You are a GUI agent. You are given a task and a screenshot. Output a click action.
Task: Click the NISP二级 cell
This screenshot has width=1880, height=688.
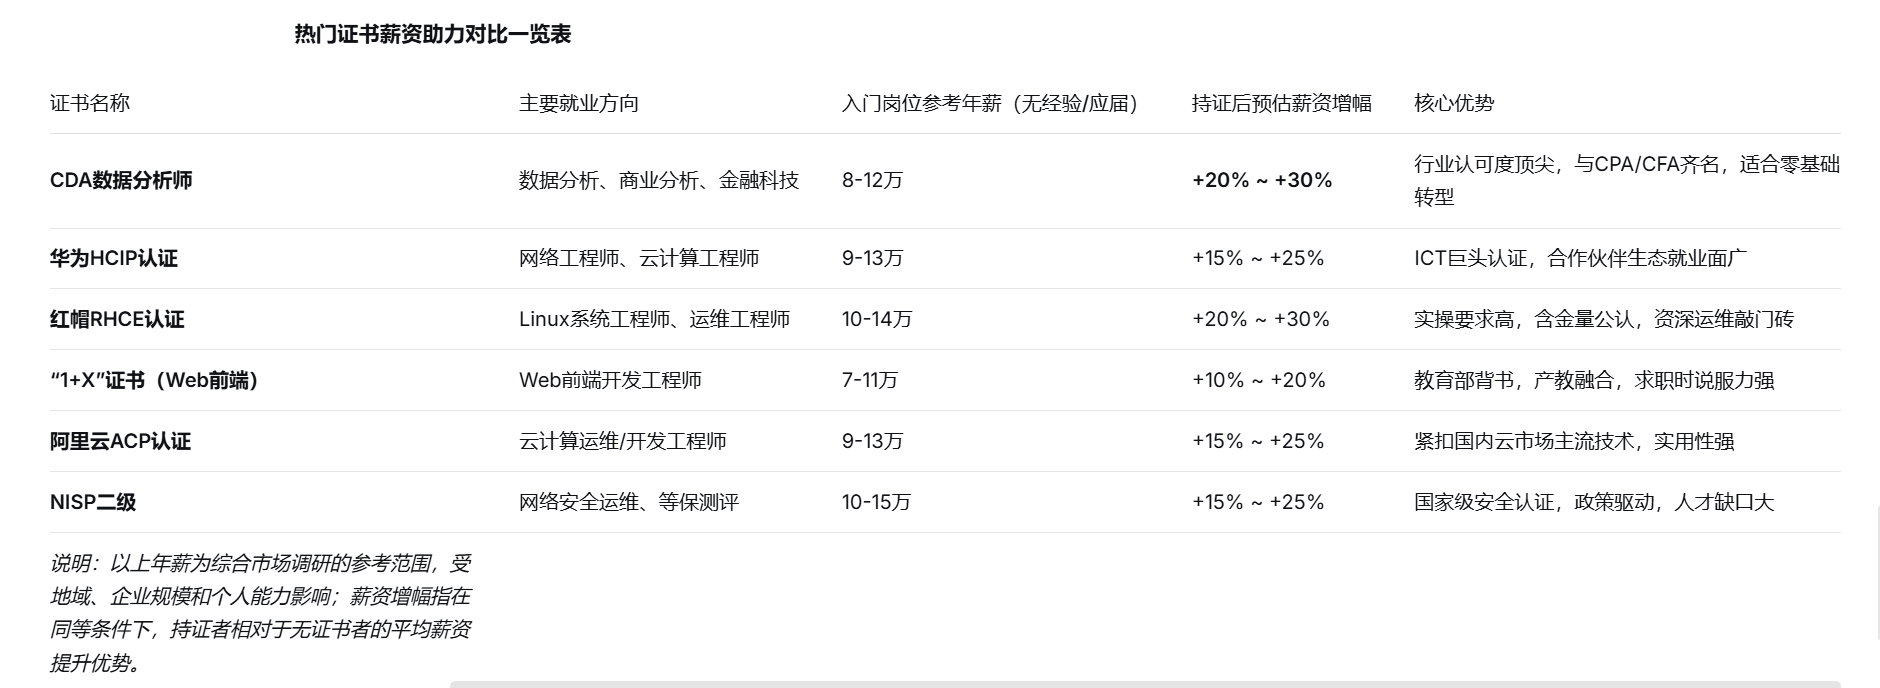click(93, 502)
